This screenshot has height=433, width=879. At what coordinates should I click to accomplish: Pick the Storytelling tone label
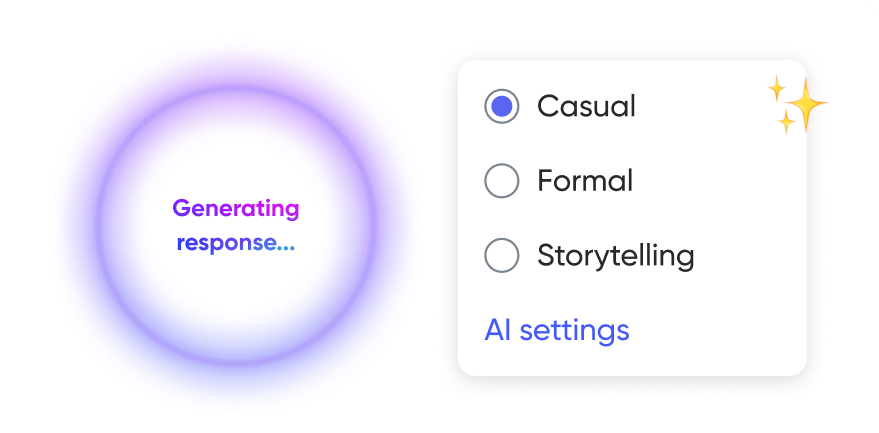[x=615, y=255]
